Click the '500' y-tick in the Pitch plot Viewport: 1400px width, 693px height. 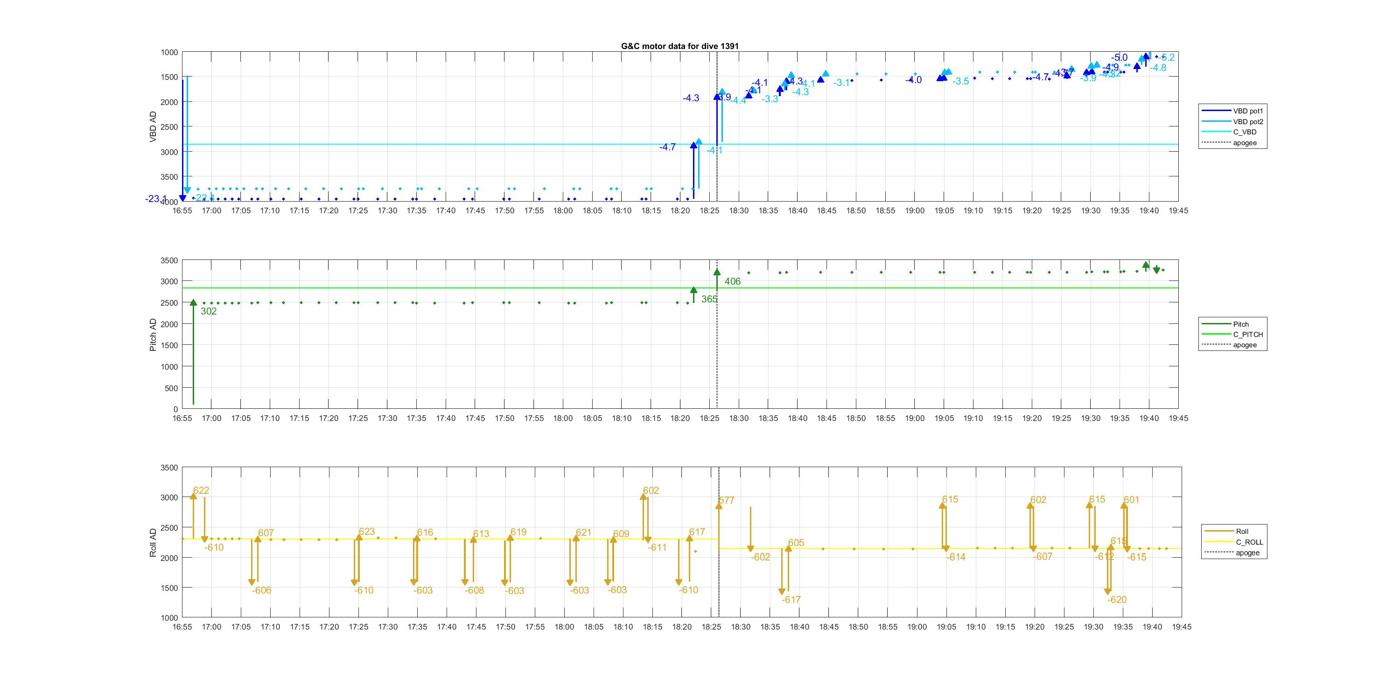[171, 388]
